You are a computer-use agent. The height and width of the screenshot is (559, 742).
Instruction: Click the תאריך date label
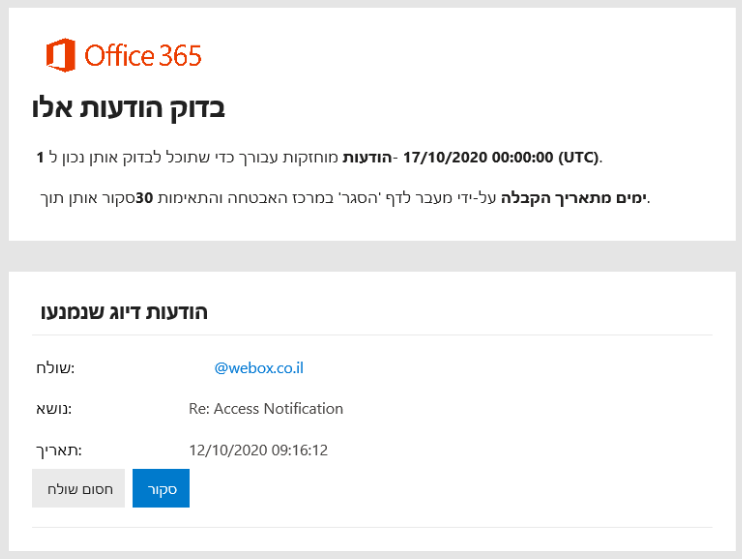pos(57,450)
